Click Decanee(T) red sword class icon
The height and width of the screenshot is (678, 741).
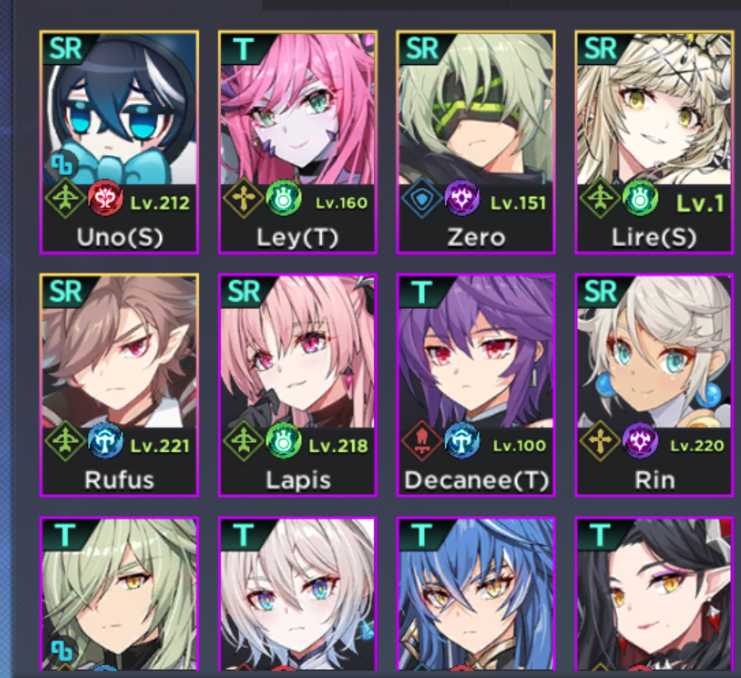click(x=421, y=440)
